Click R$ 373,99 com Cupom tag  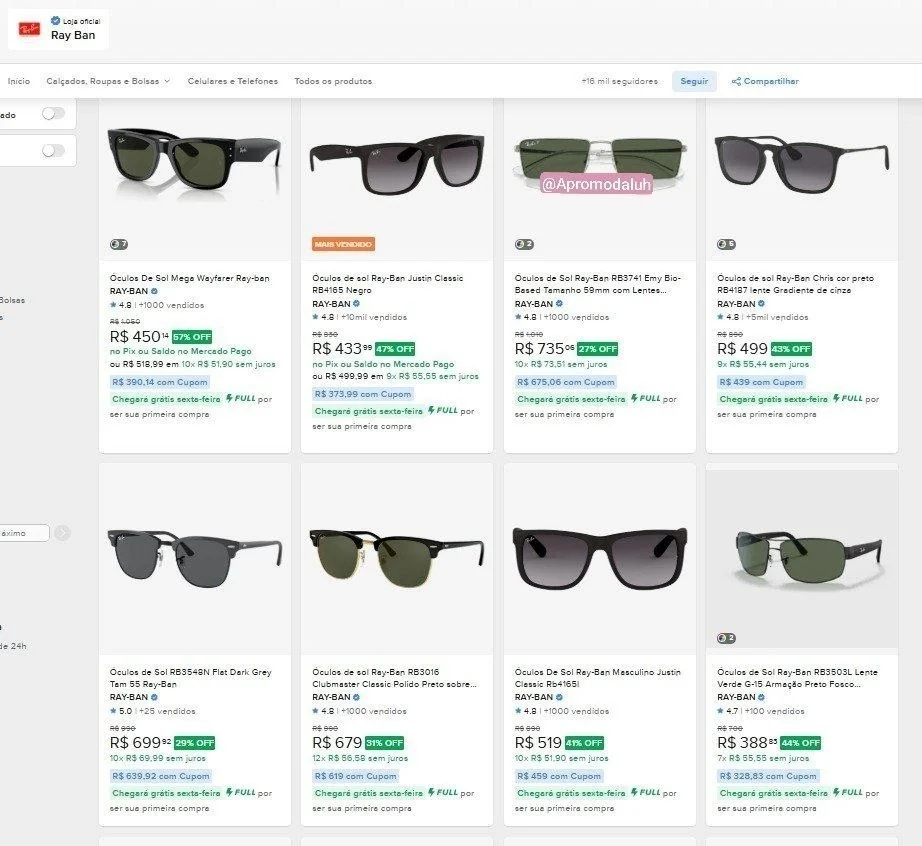click(x=363, y=394)
